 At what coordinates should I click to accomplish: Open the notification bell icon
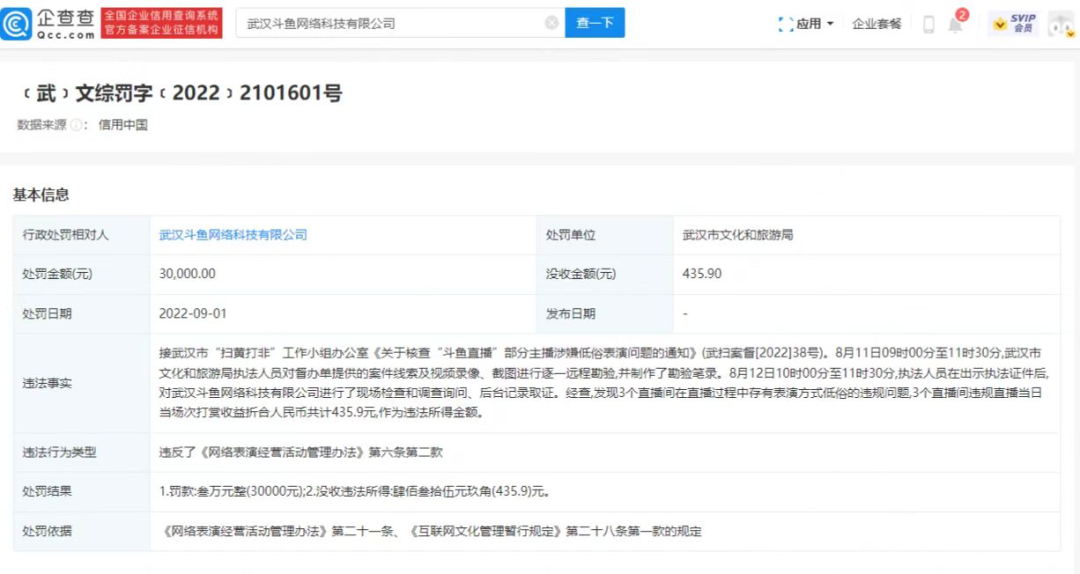tap(955, 25)
